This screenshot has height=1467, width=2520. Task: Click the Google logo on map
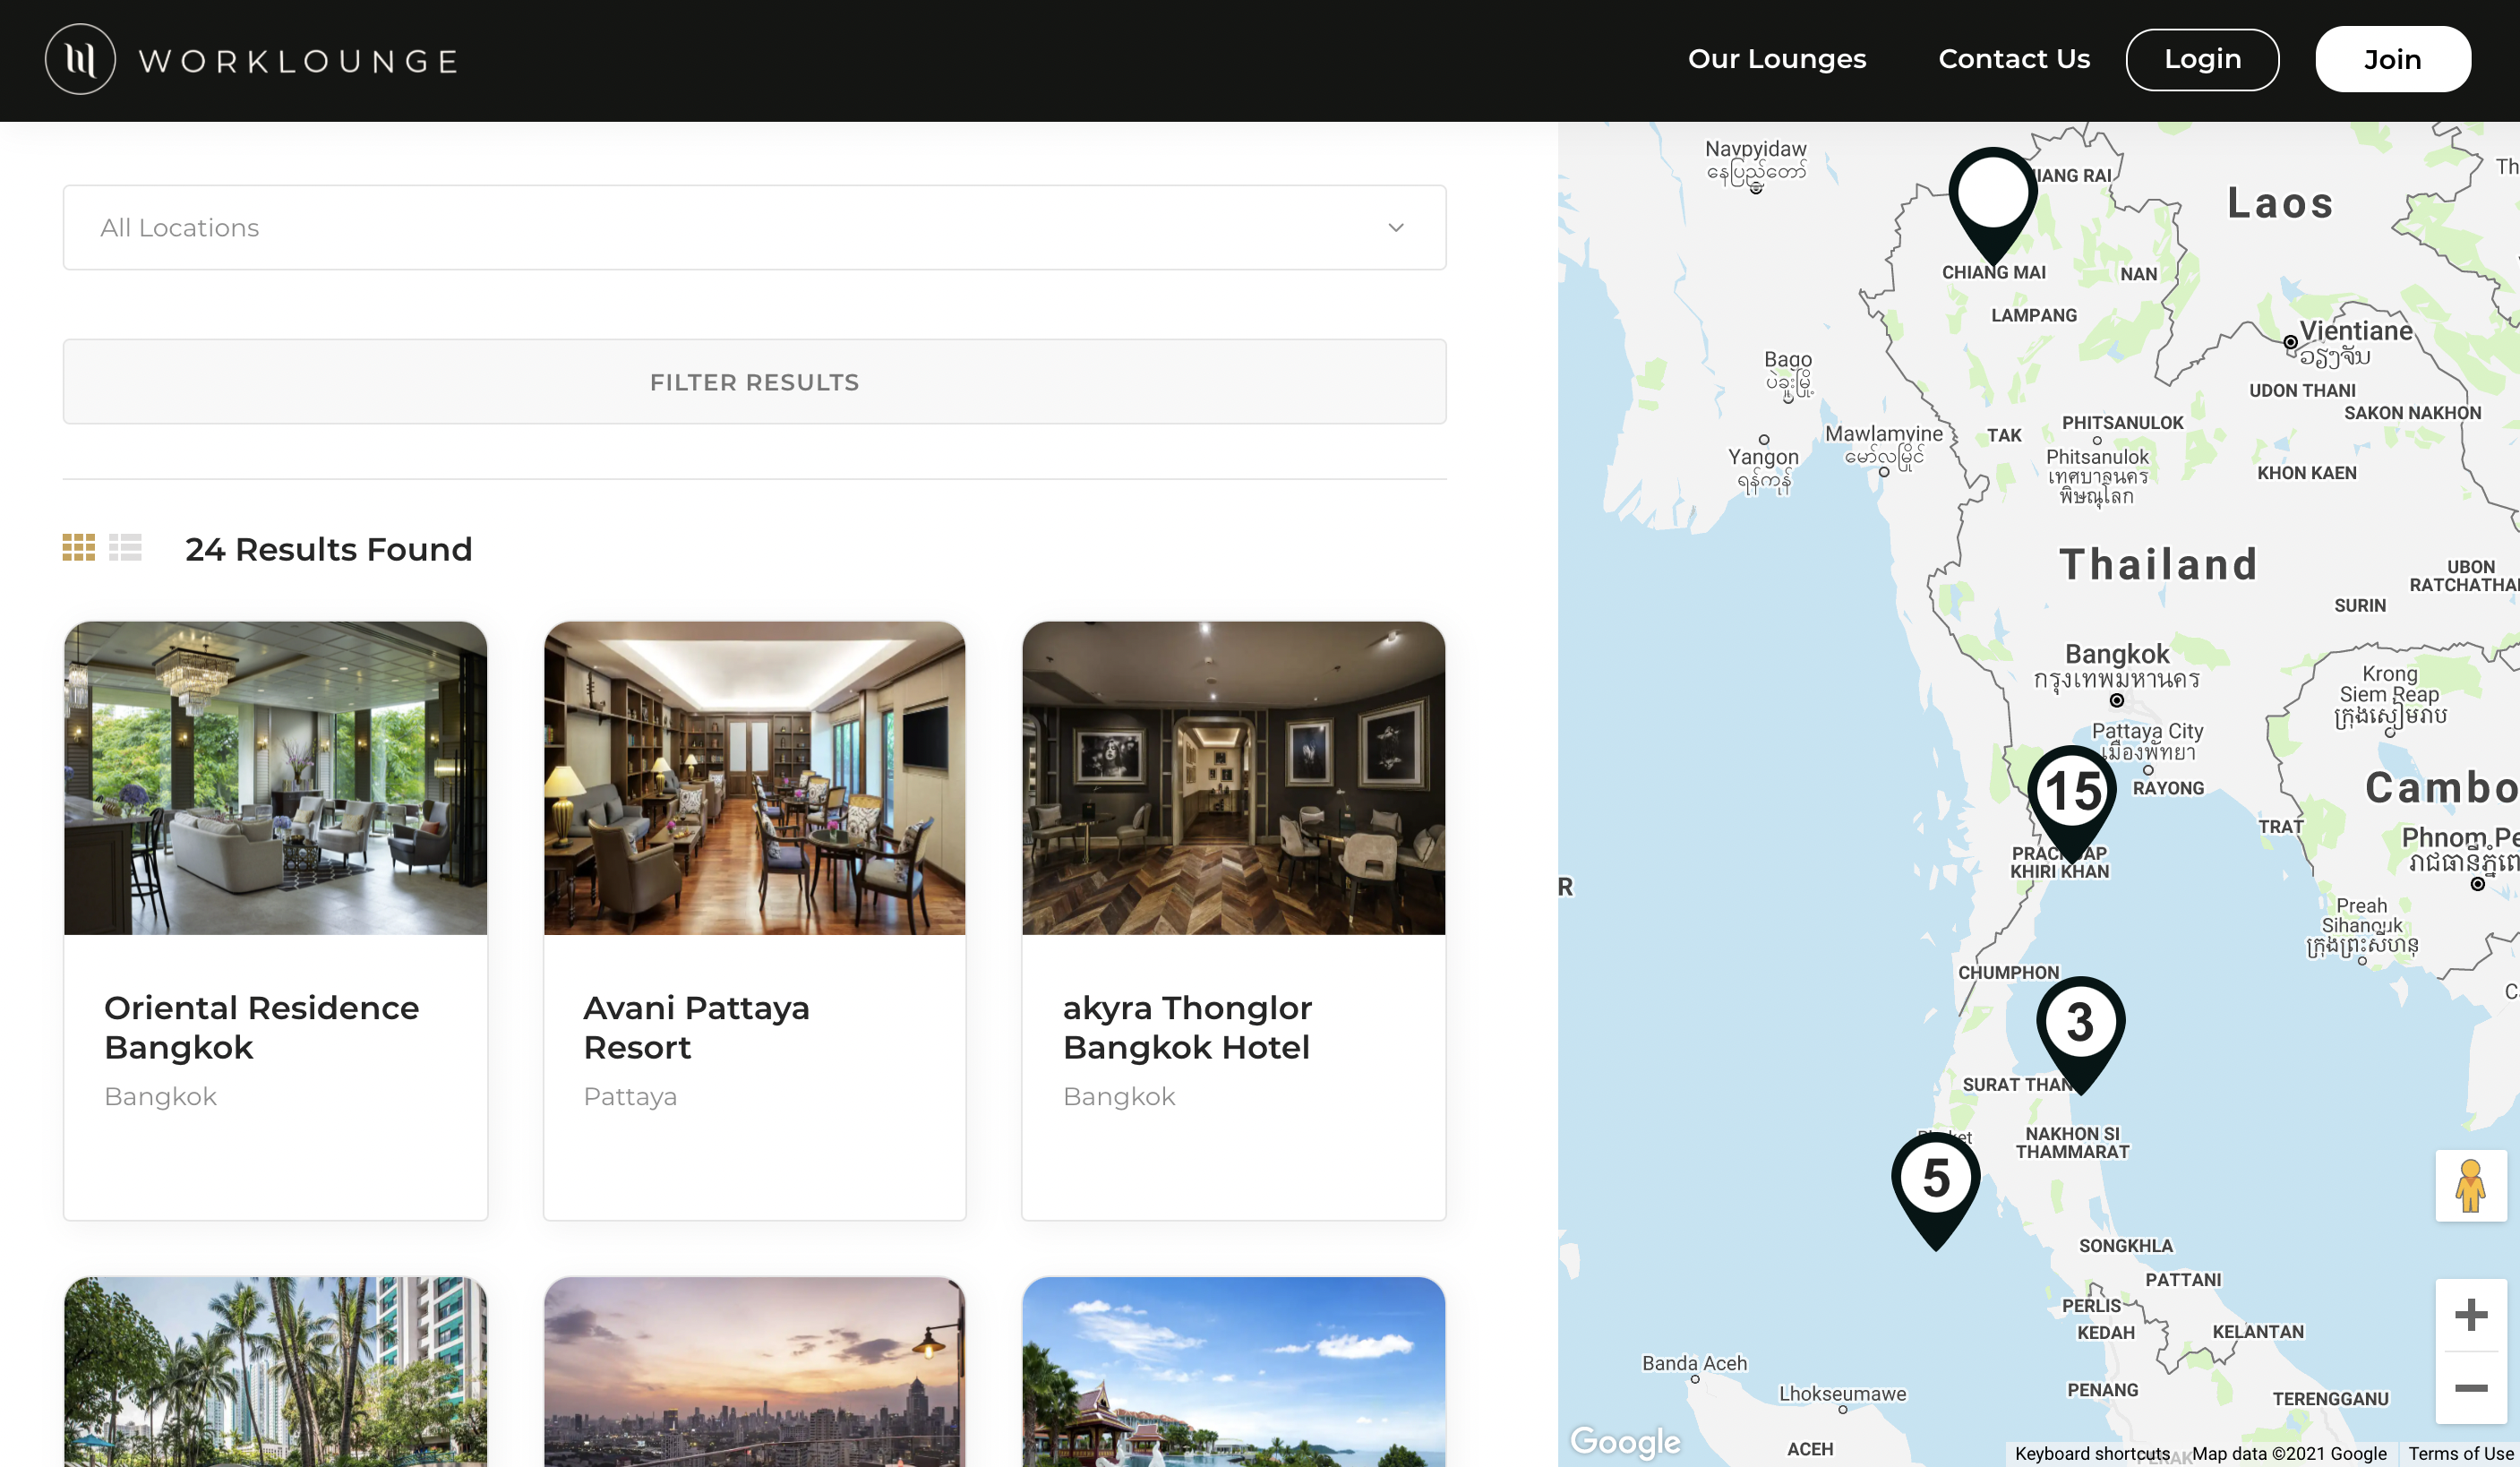[1626, 1442]
